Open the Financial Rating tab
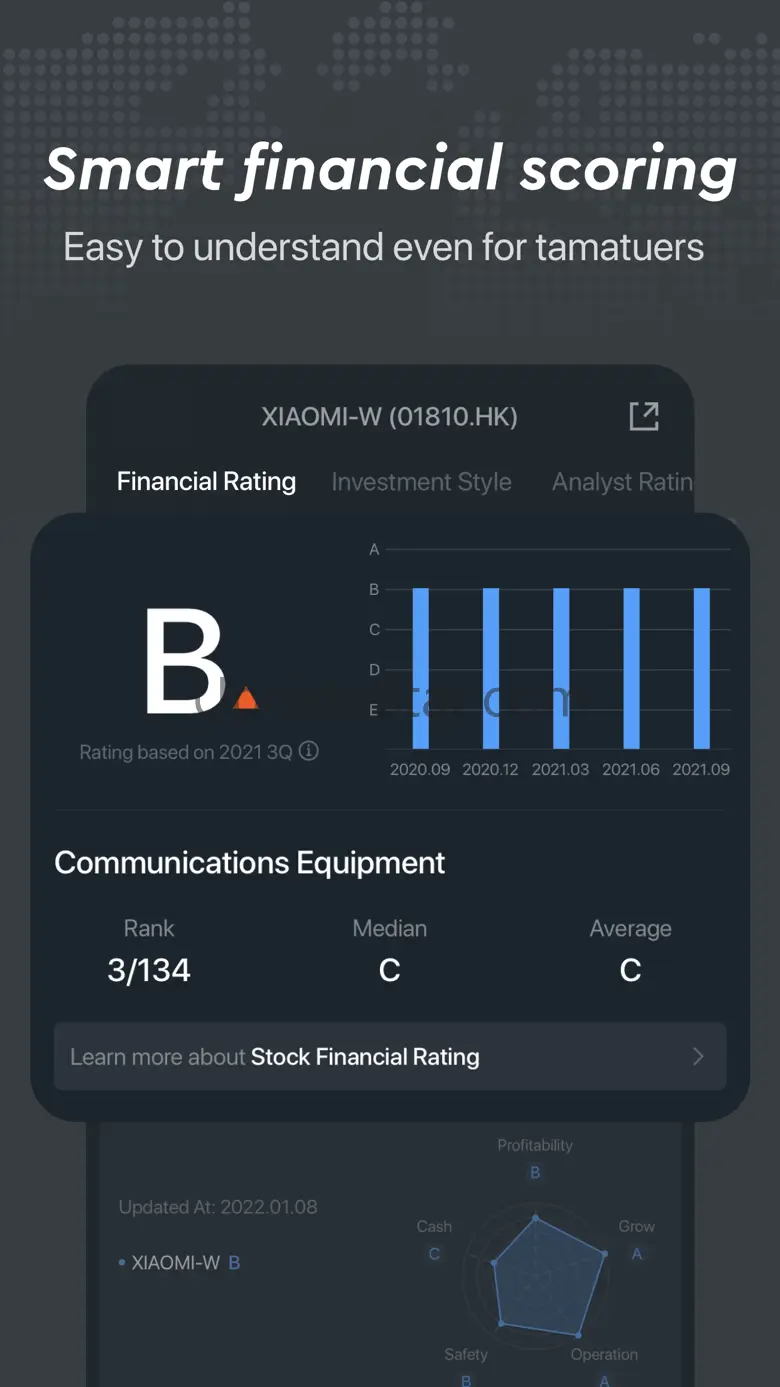Screen dimensions: 780x1387 coord(206,482)
